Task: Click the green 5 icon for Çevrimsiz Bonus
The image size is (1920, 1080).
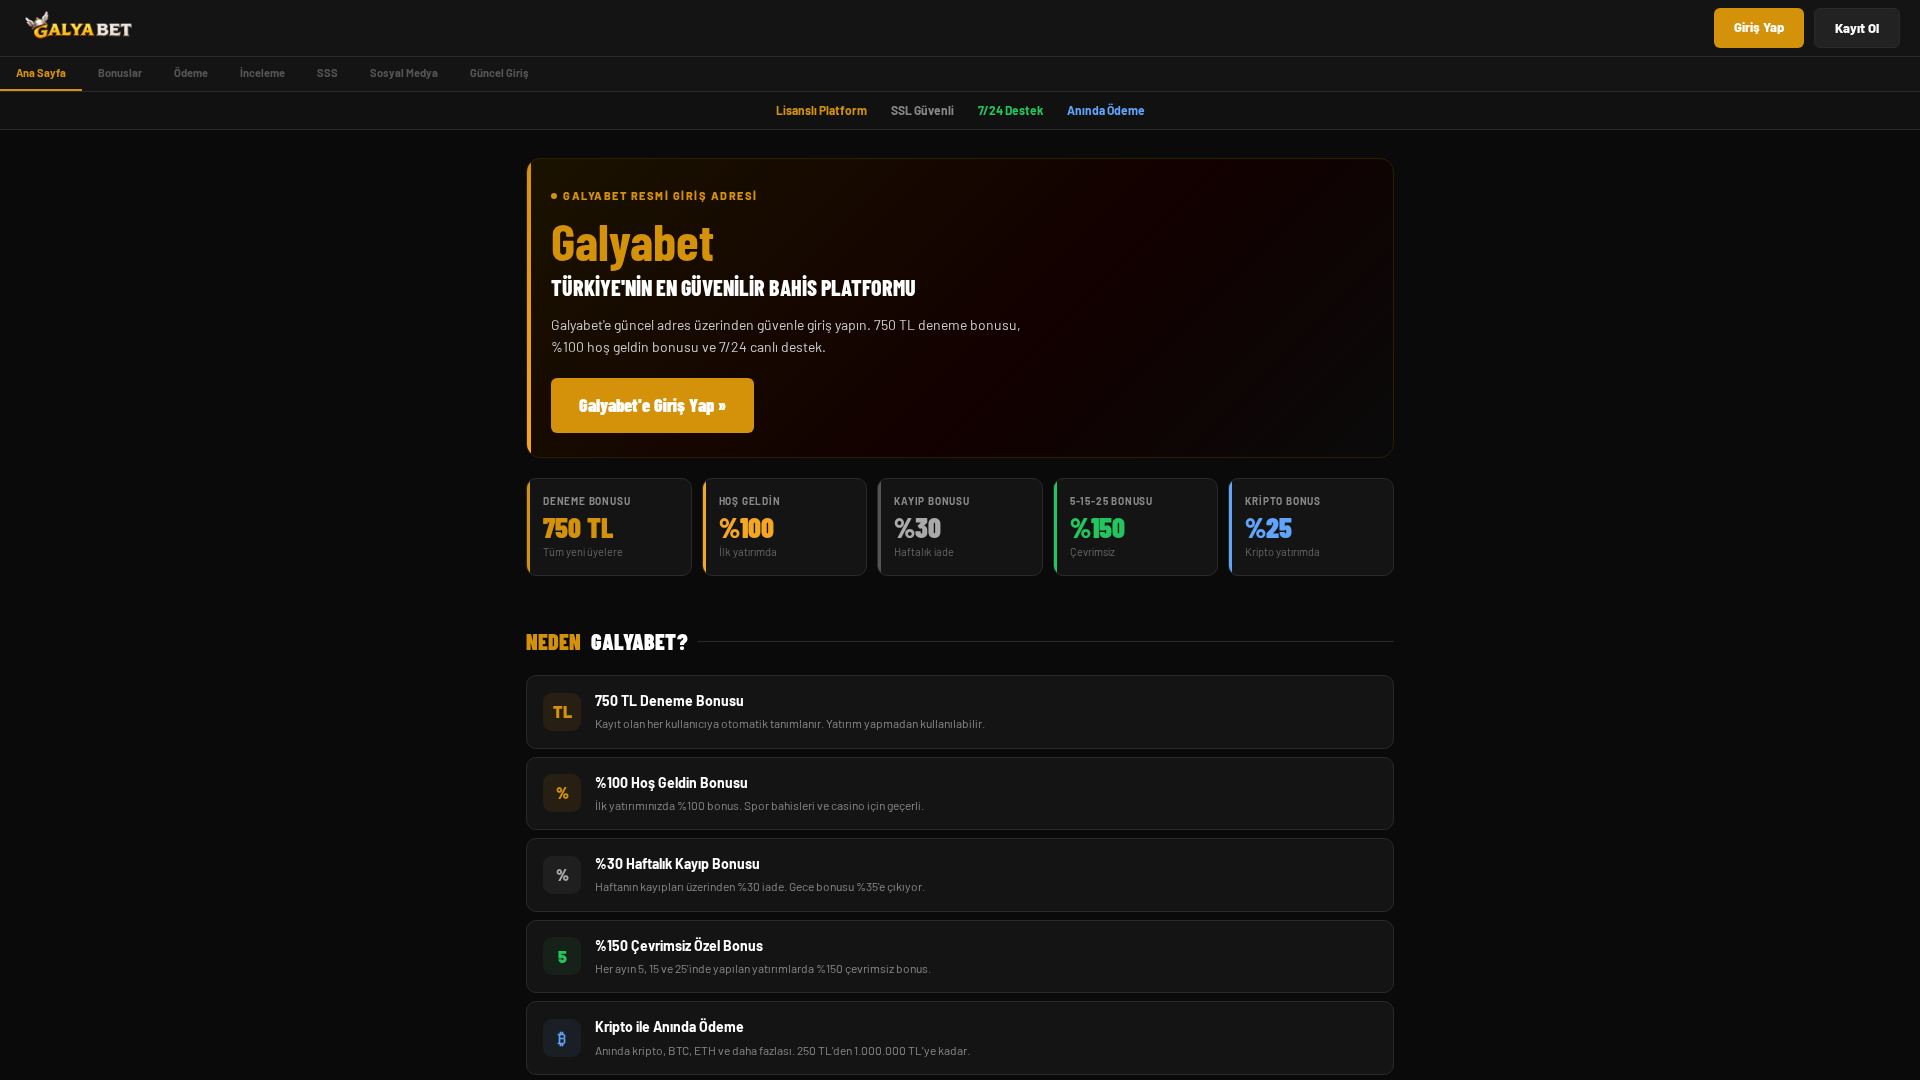Action: click(x=562, y=956)
